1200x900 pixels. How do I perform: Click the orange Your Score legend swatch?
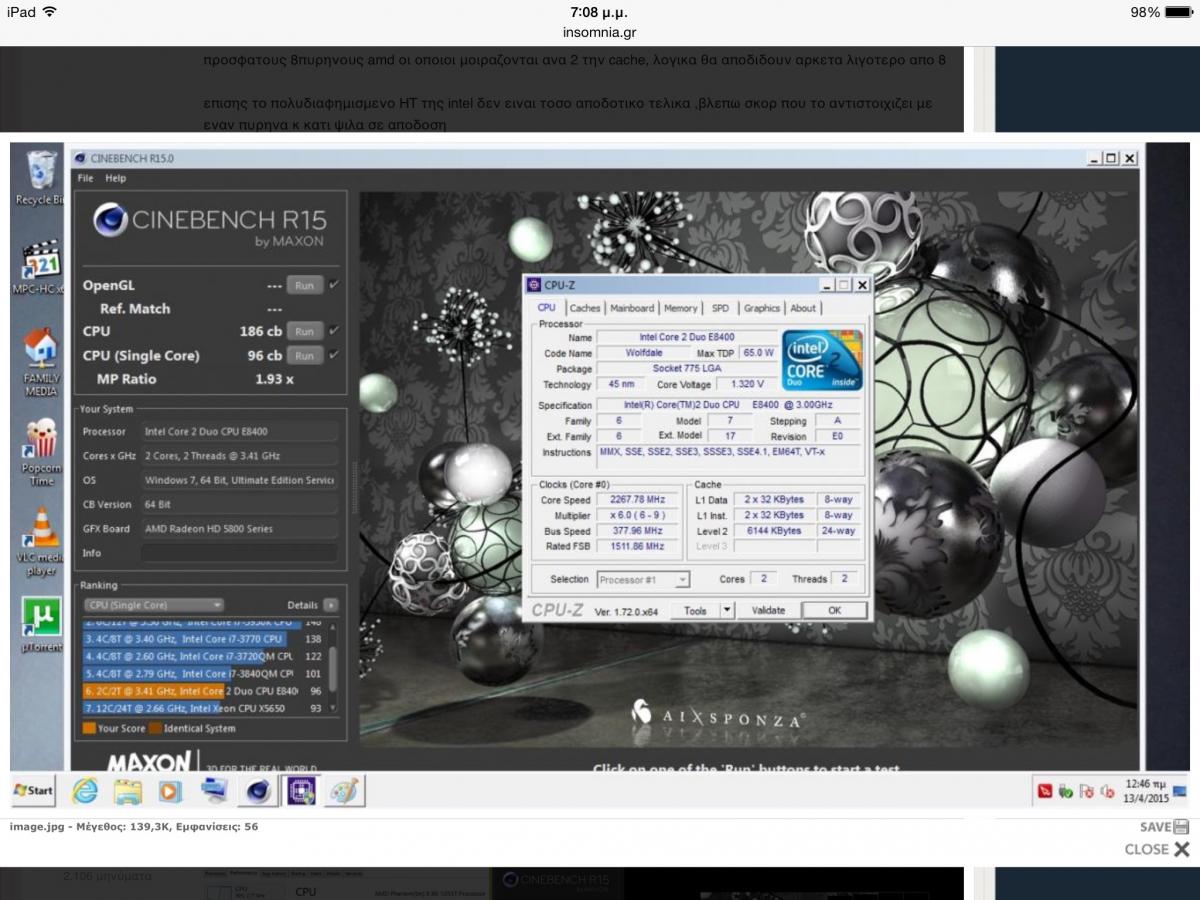89,728
